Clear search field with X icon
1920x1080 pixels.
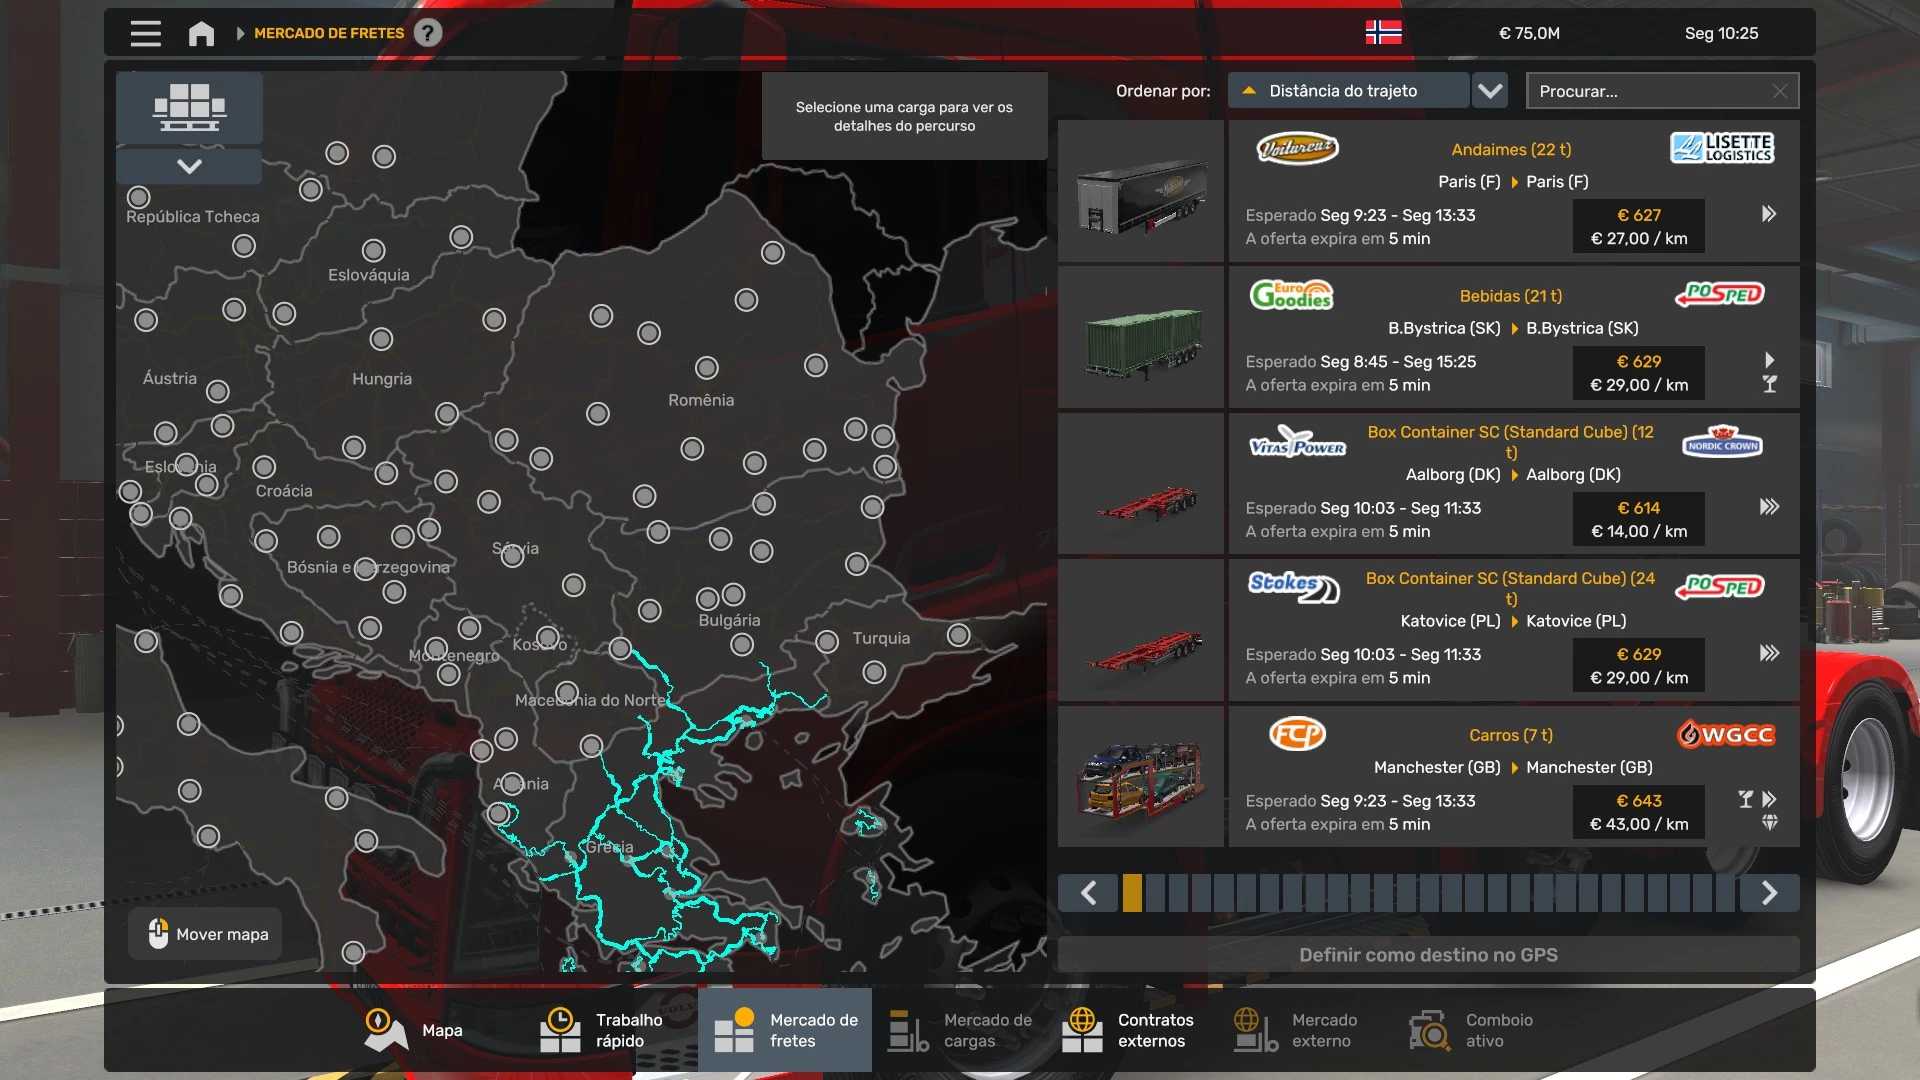[x=1780, y=91]
